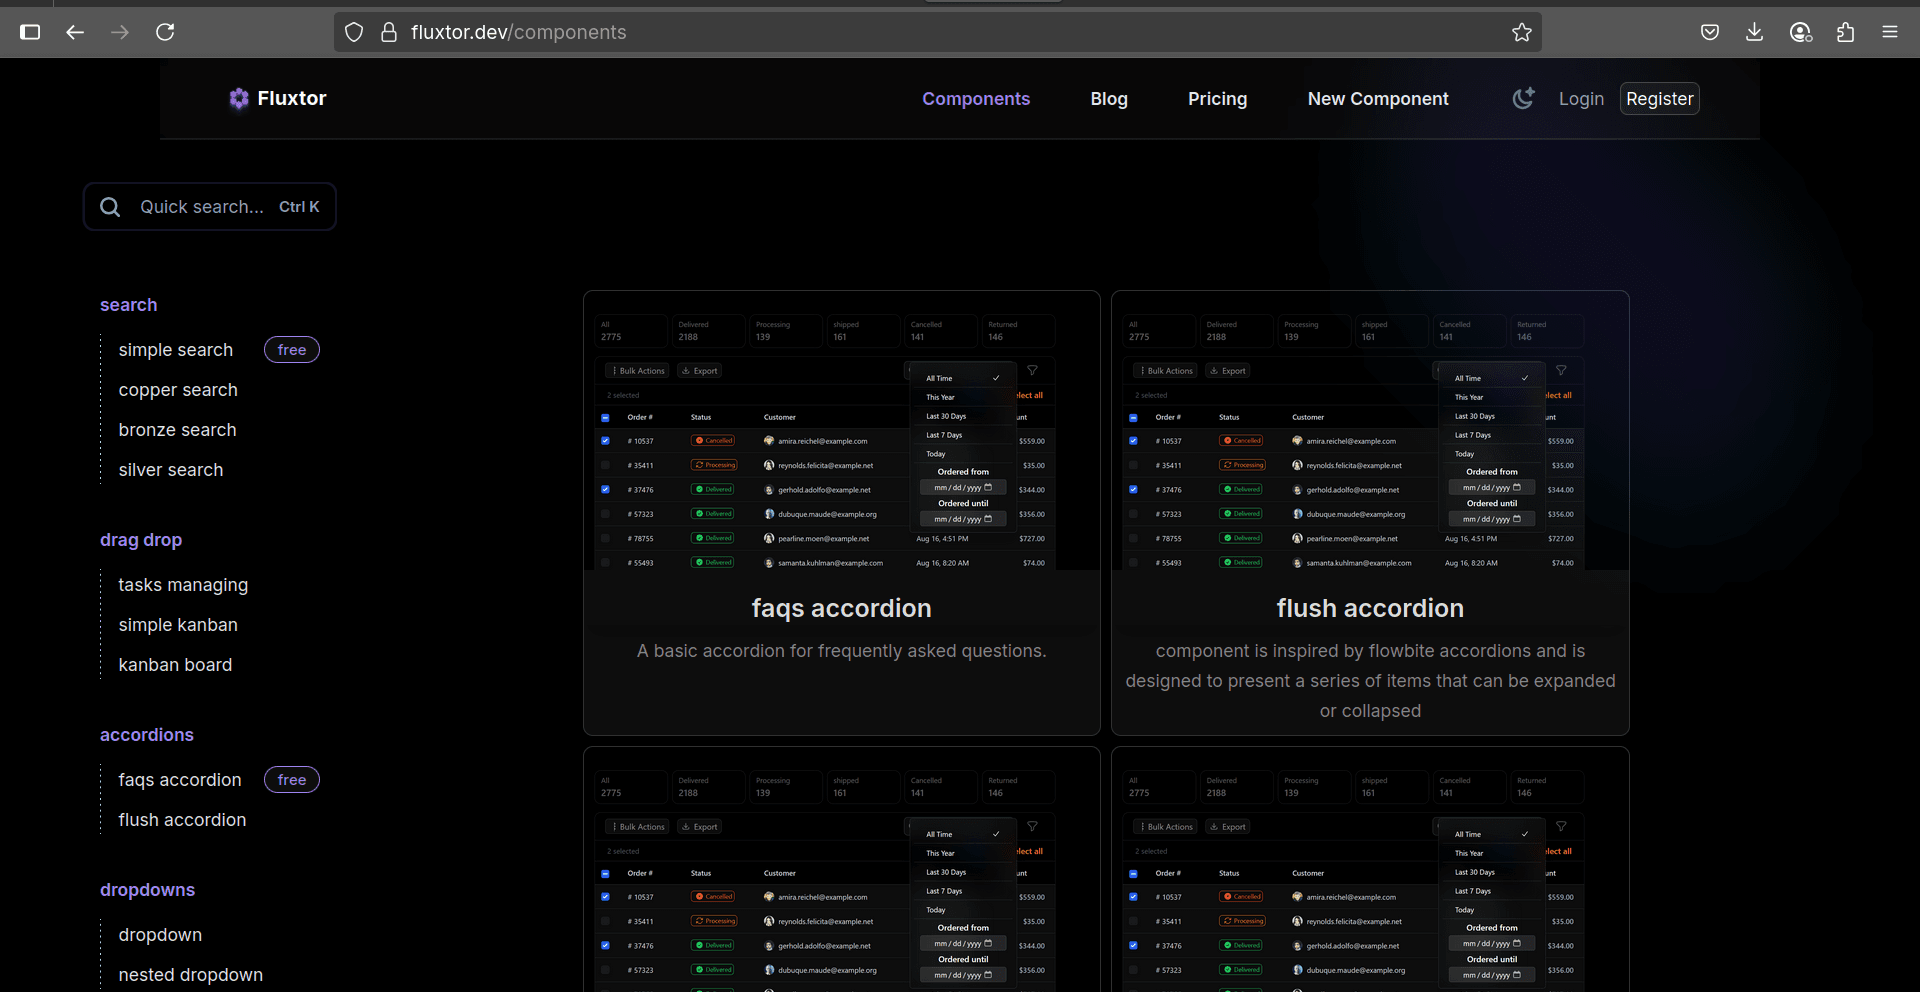The height and width of the screenshot is (992, 1920).
Task: Open faqs accordion in sidebar
Action: pyautogui.click(x=180, y=780)
